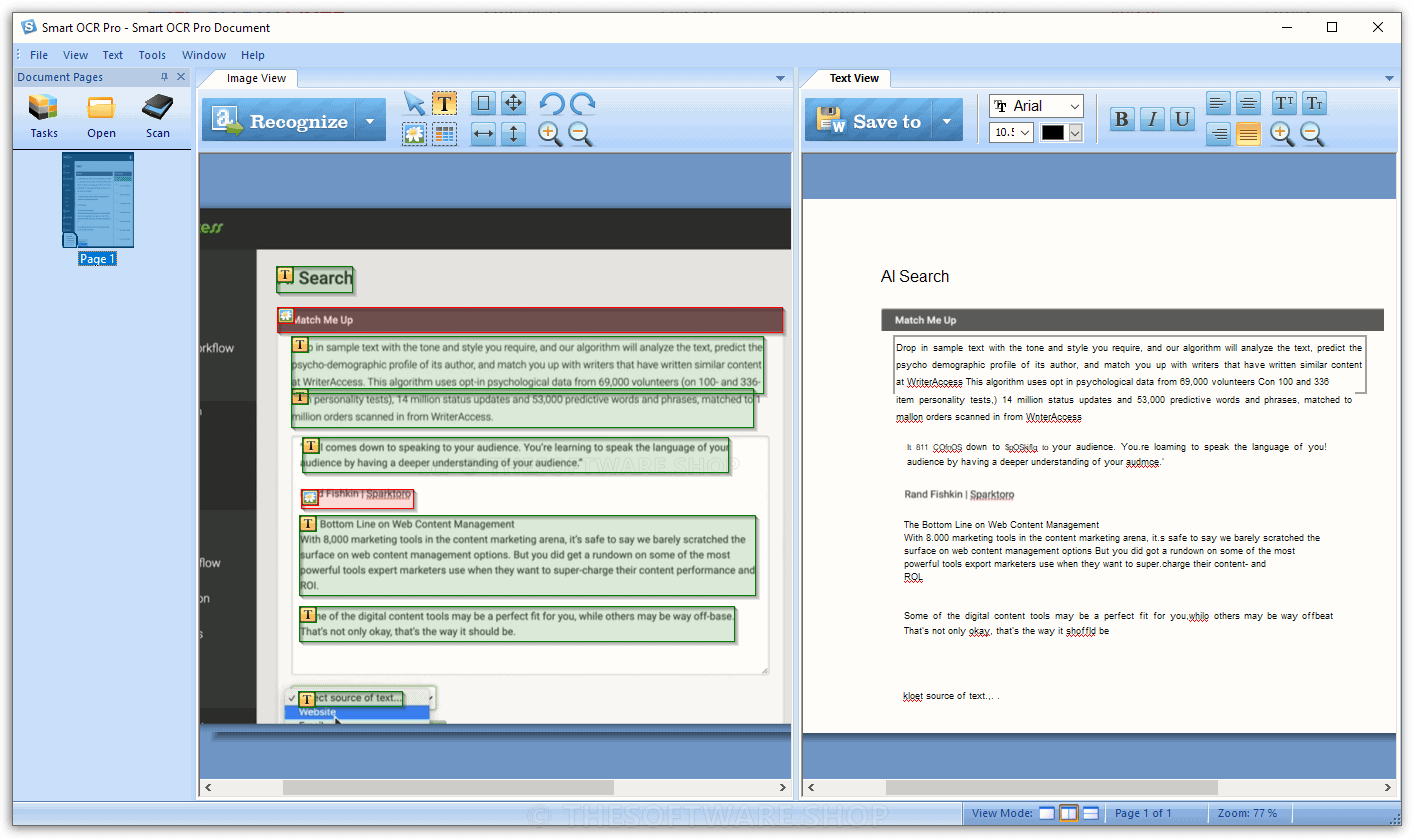1414x838 pixels.
Task: Switch to single-pane view mode
Action: 1046,813
